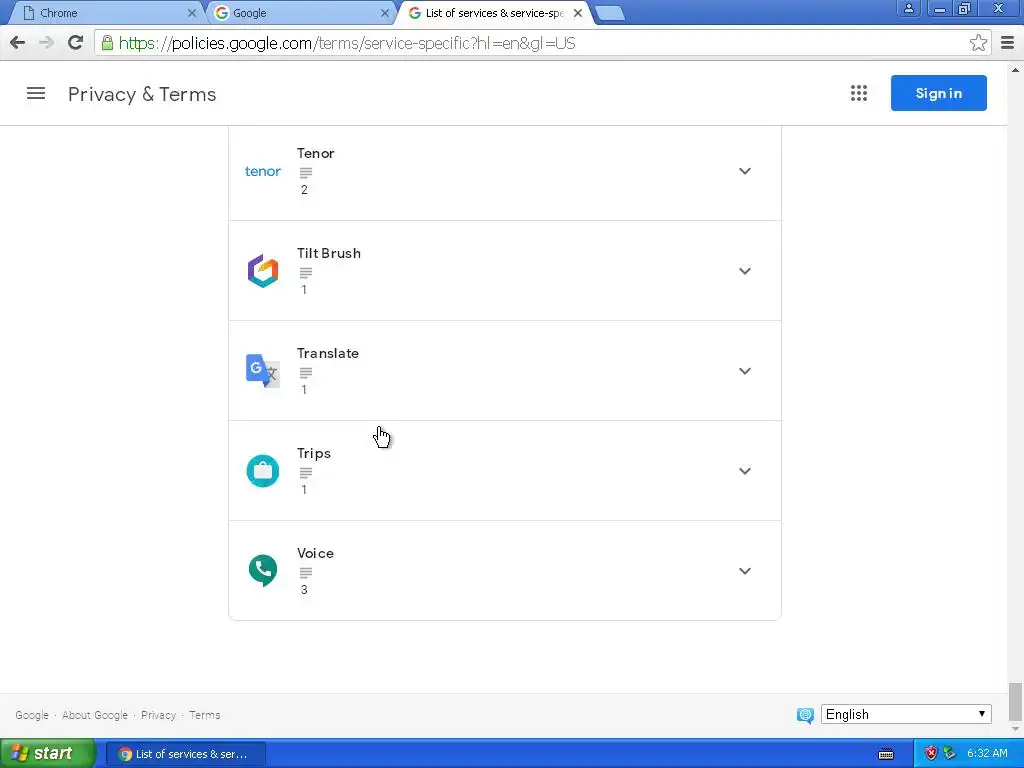This screenshot has height=768, width=1024.
Task: Open the Privacy footer link
Action: (x=159, y=715)
